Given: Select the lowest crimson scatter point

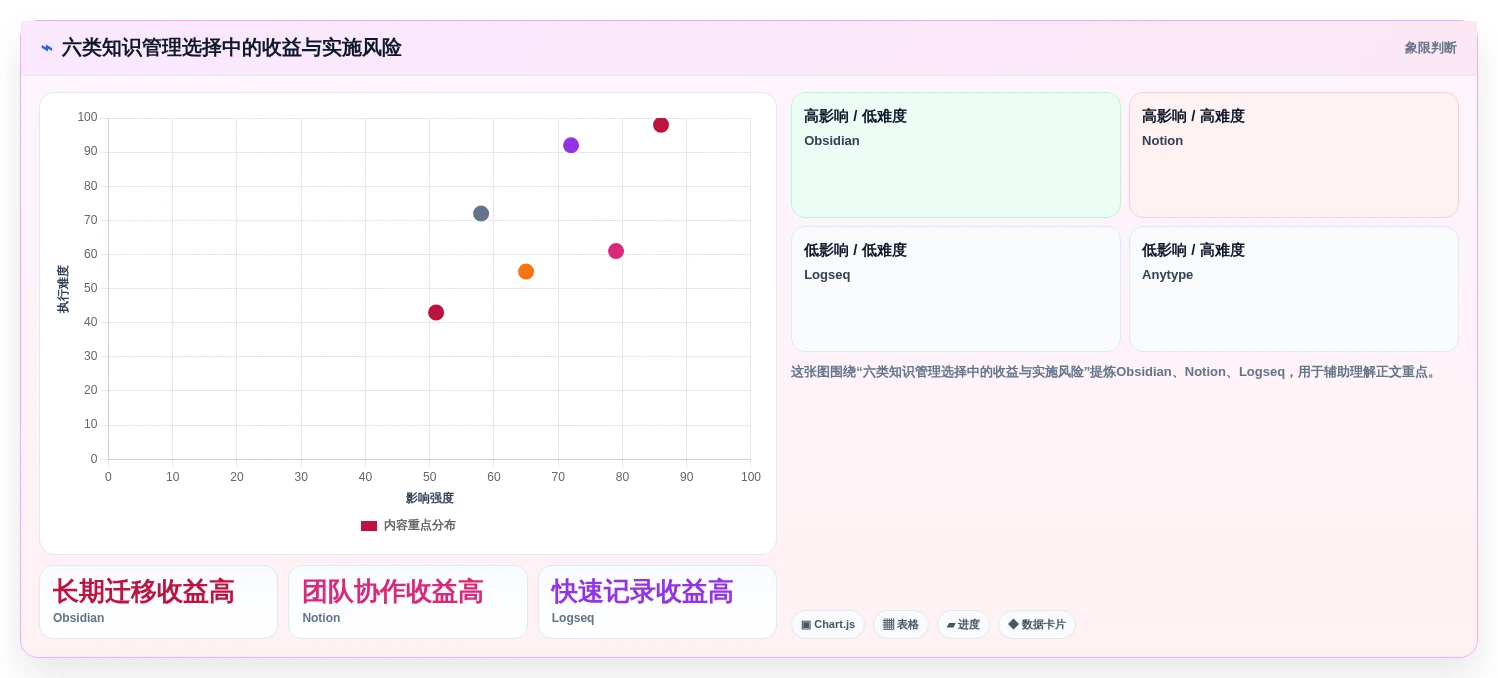Looking at the screenshot, I should coord(436,312).
